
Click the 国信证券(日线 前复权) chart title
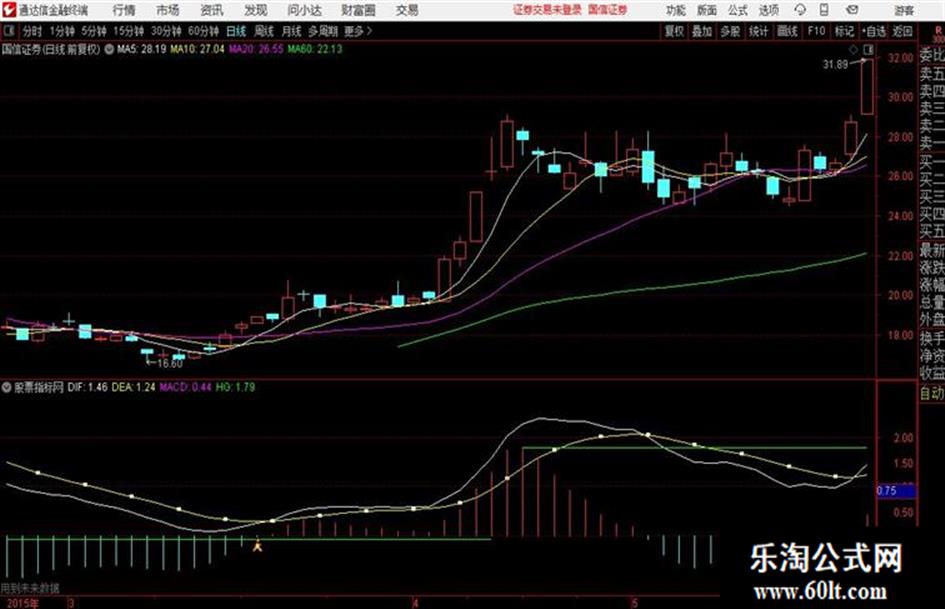point(51,49)
